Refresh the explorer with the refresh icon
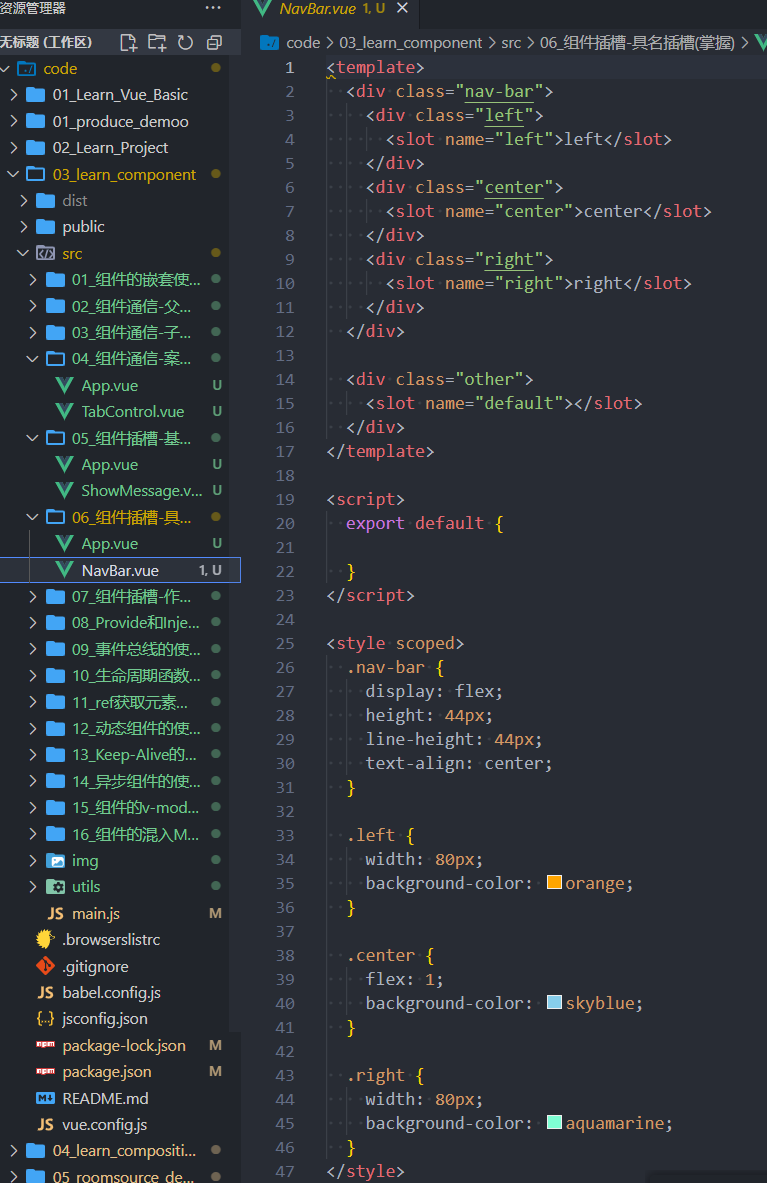767x1183 pixels. pyautogui.click(x=186, y=43)
